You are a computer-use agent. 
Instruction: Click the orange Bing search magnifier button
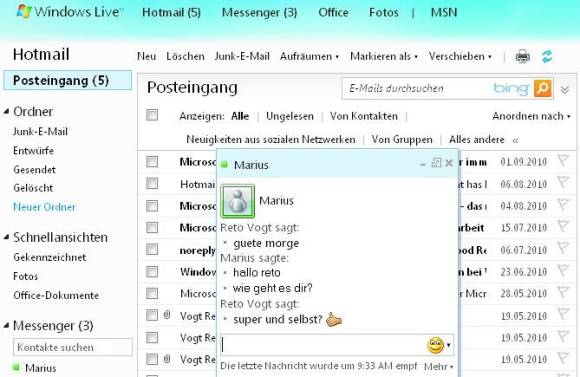tap(543, 88)
